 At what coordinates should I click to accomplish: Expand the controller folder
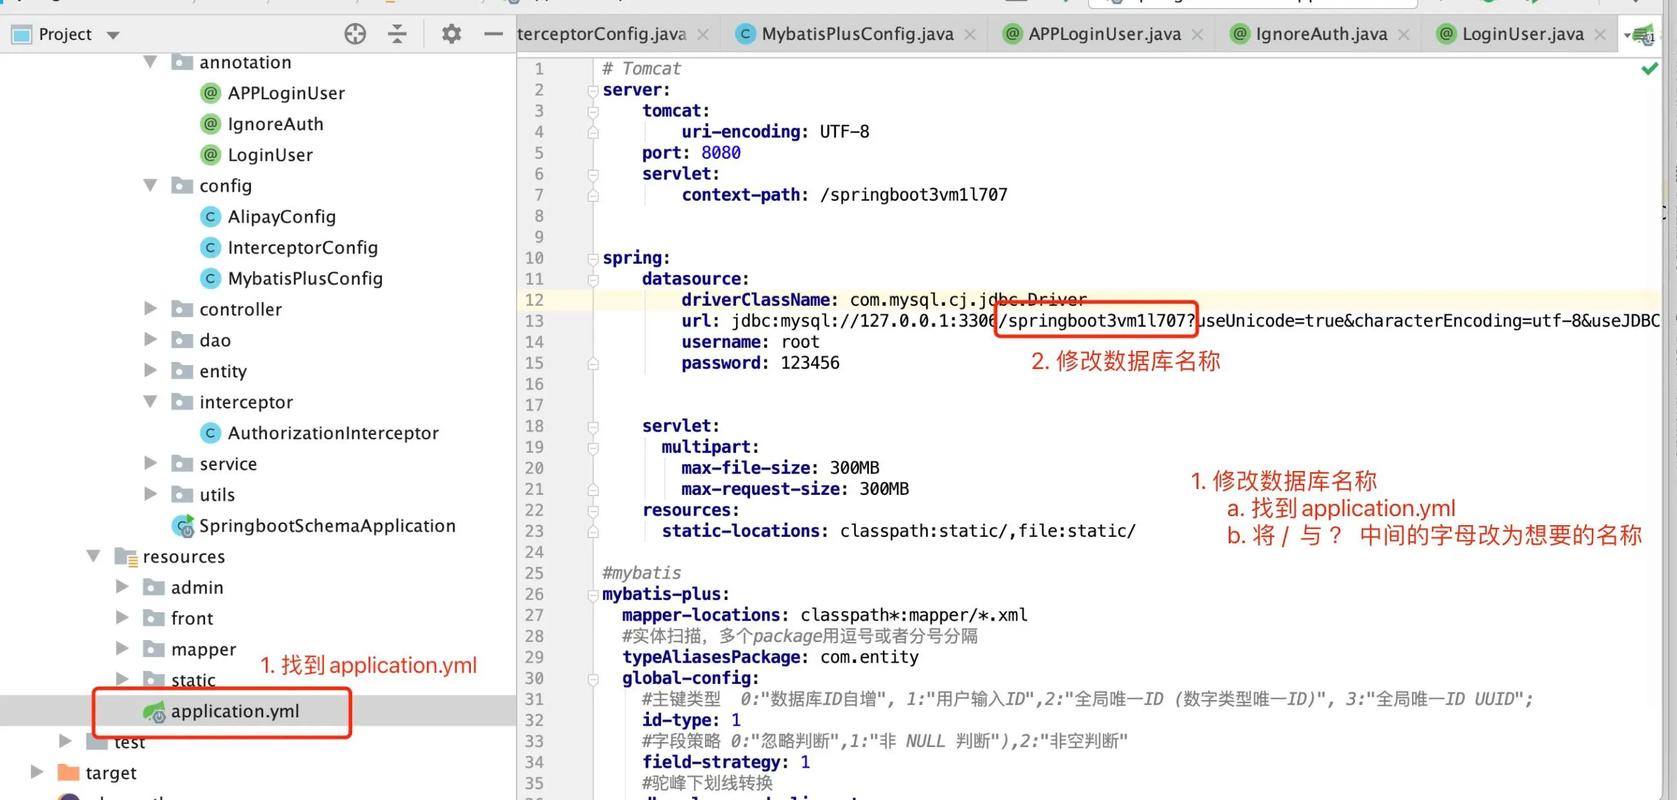[150, 308]
